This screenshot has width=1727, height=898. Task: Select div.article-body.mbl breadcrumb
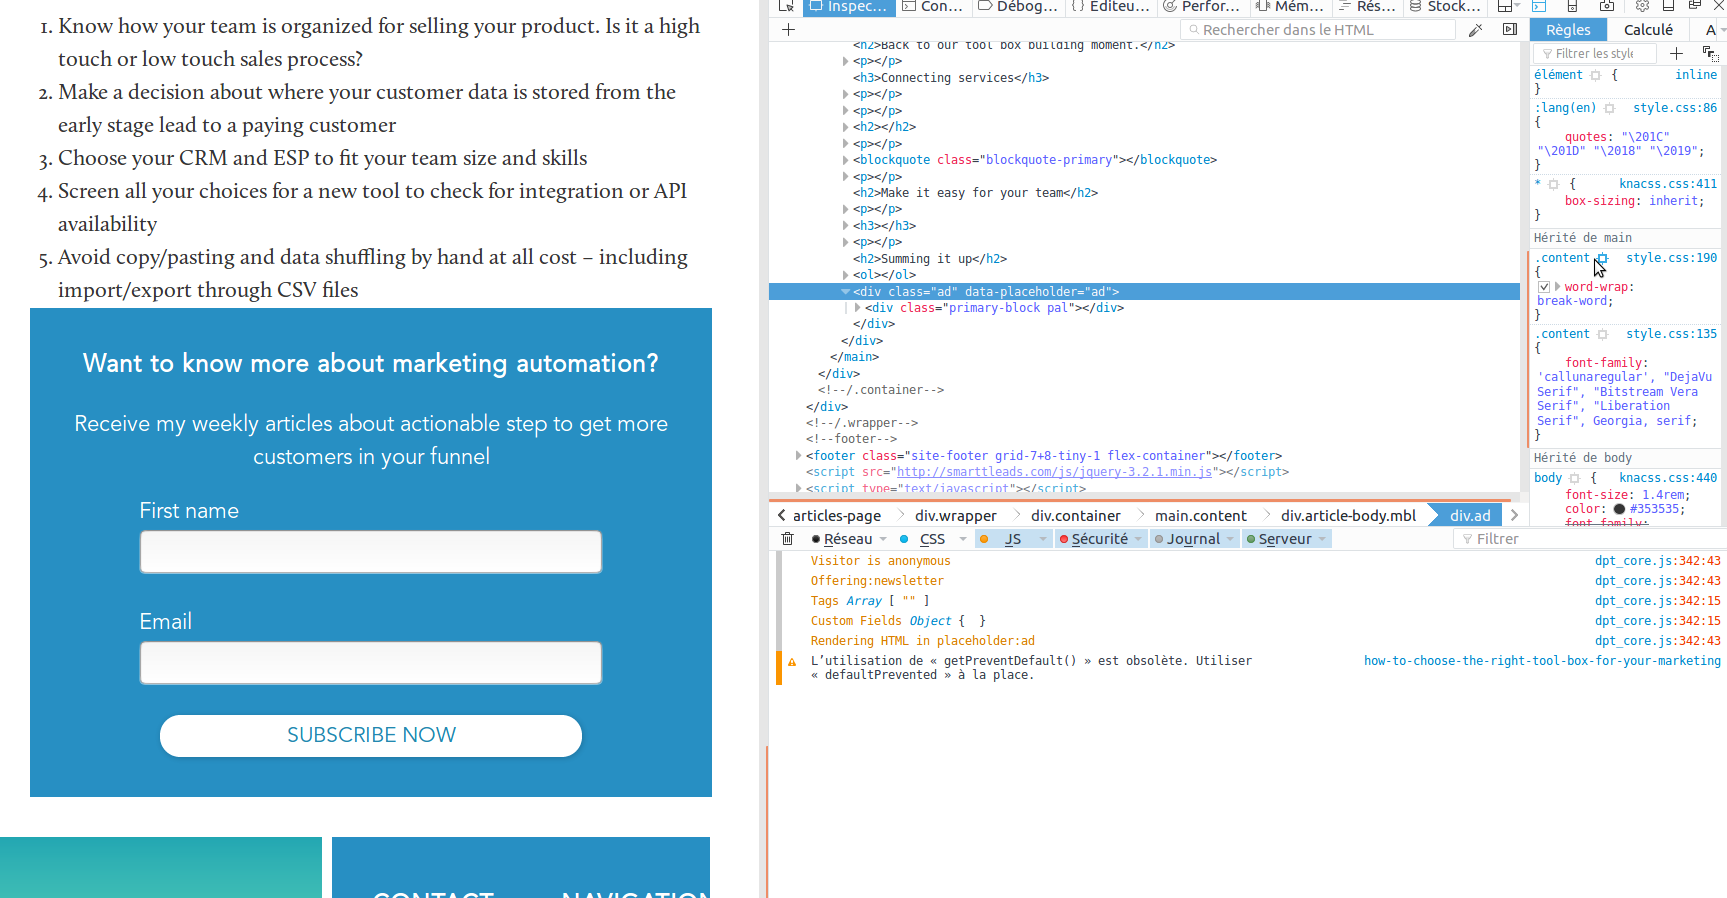(x=1348, y=516)
